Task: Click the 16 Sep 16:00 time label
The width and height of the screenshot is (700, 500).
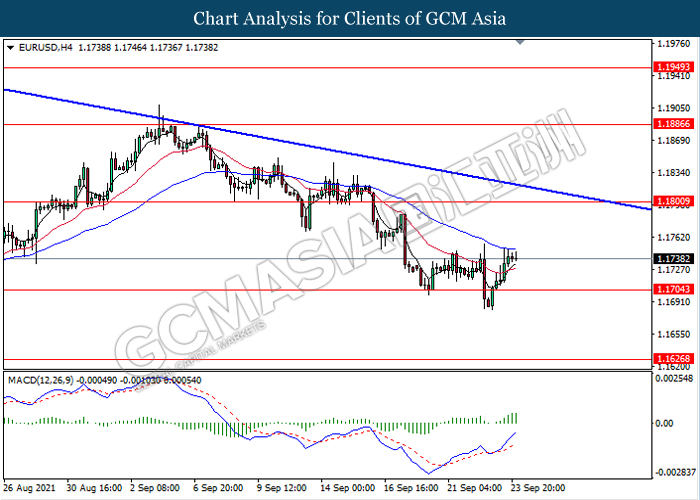Action: 411,488
